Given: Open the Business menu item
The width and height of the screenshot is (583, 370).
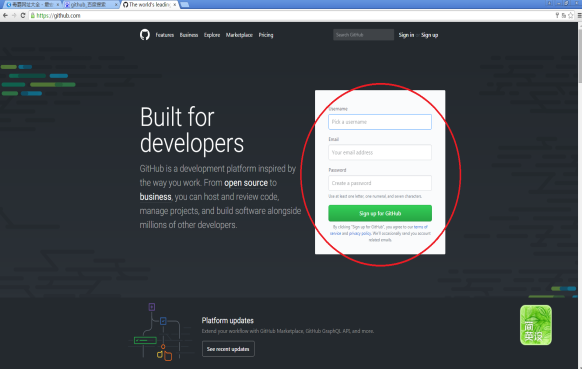Looking at the screenshot, I should [x=189, y=35].
